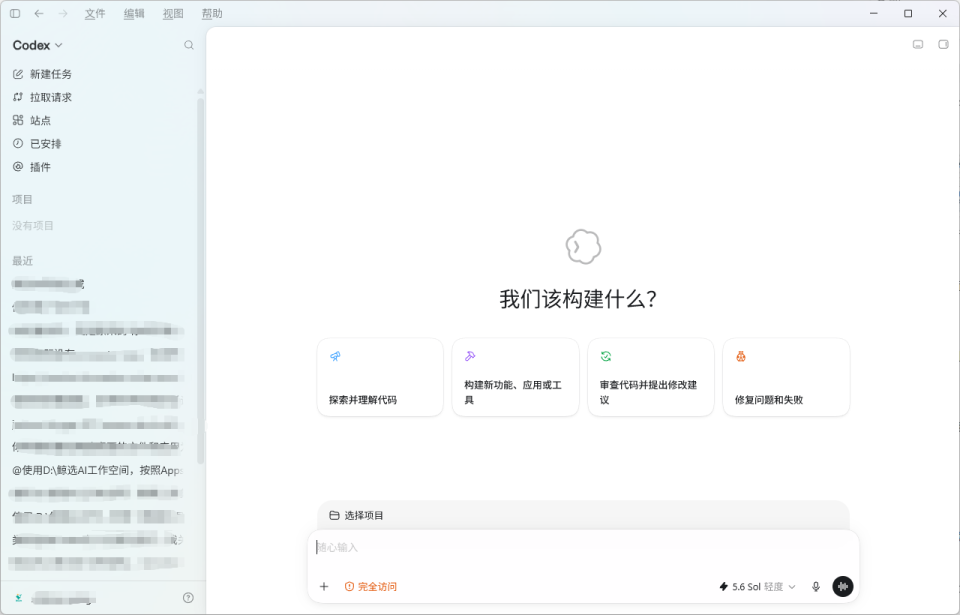Click the microphone voice input icon
This screenshot has width=960, height=615.
(816, 587)
